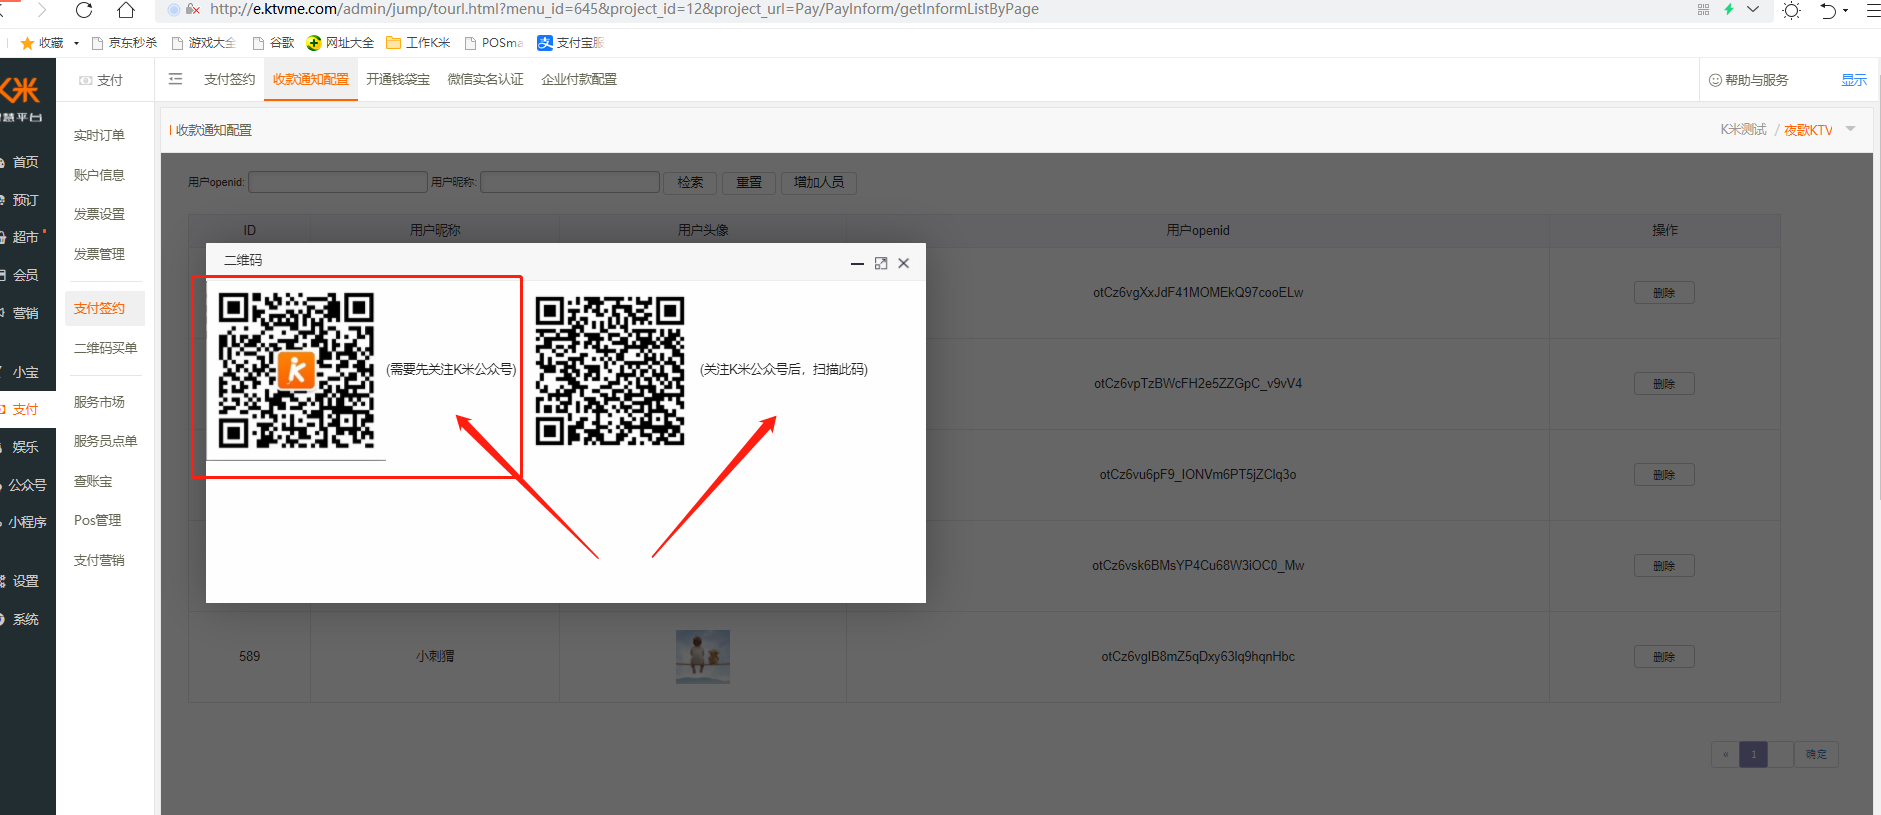Open 帮助与服务 help and service
1881x815 pixels.
(1749, 80)
